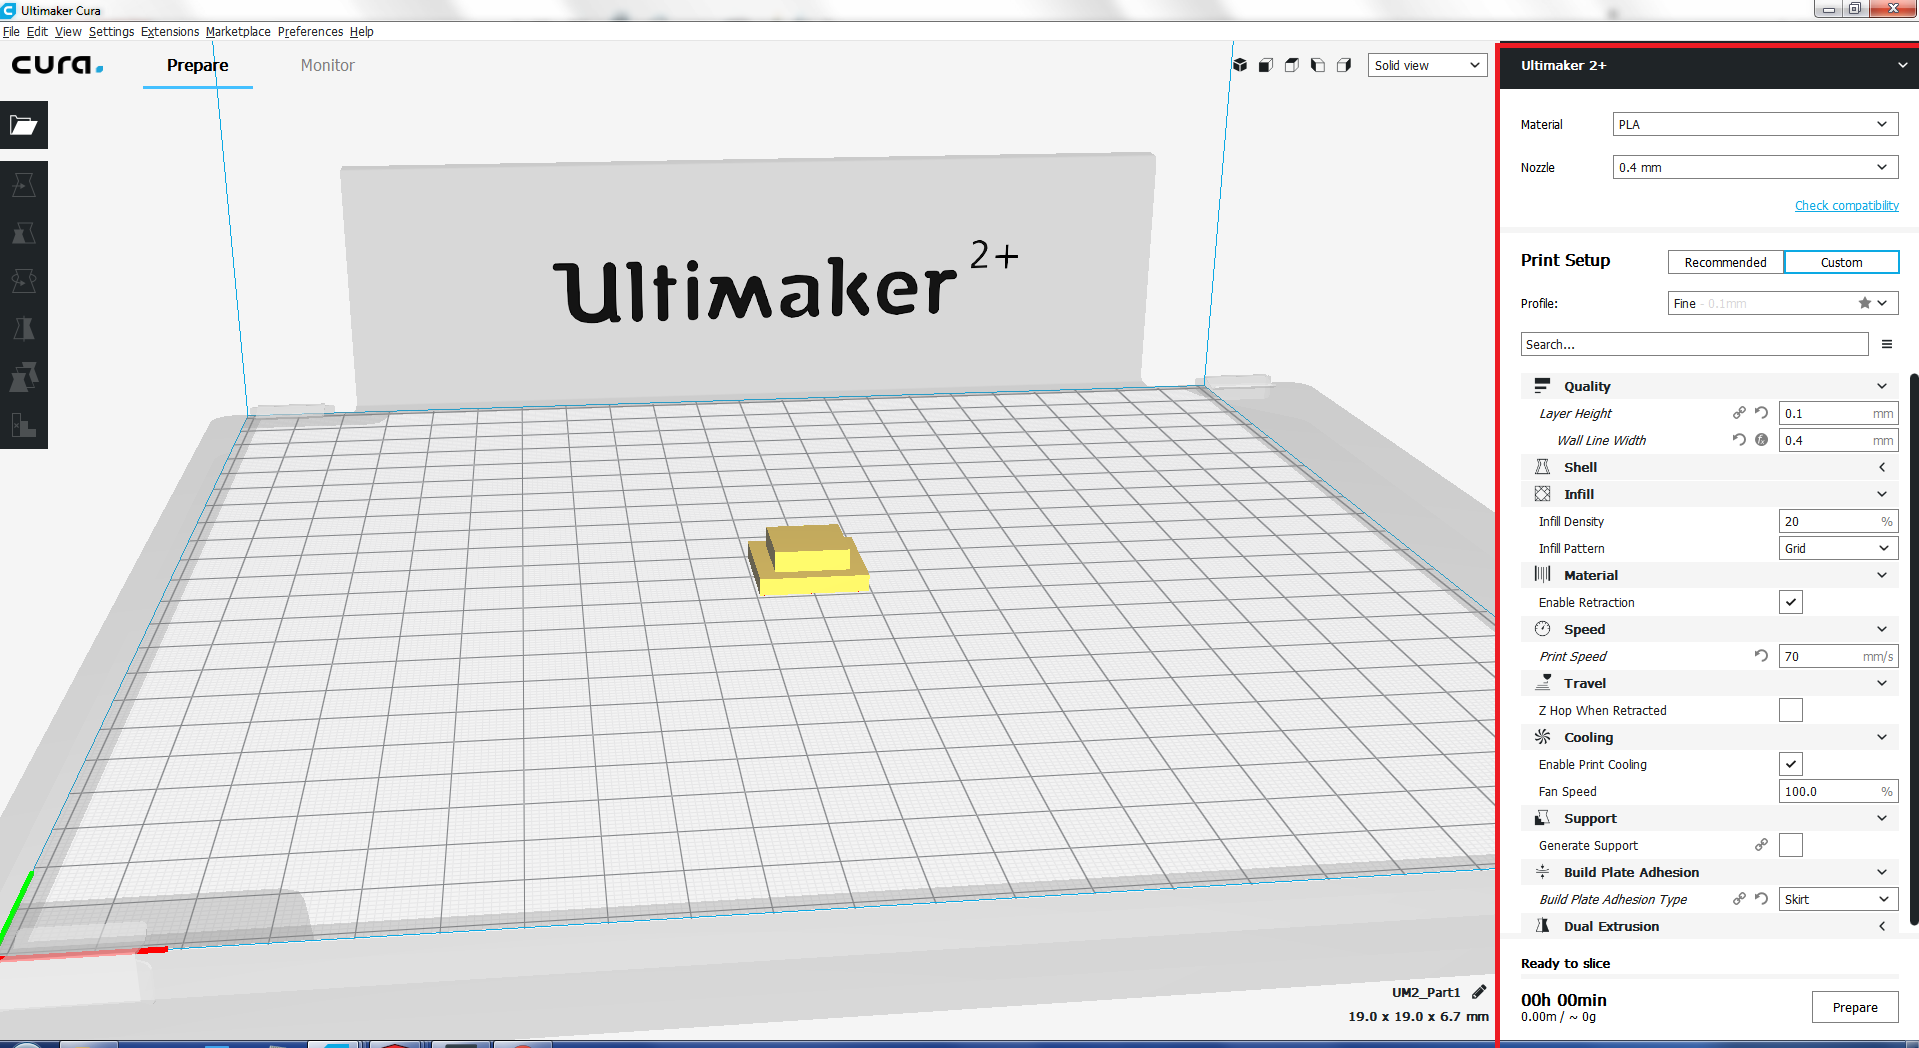This screenshot has height=1048, width=1919.
Task: Click the Prepare button below Ready to slice
Action: click(x=1855, y=1007)
